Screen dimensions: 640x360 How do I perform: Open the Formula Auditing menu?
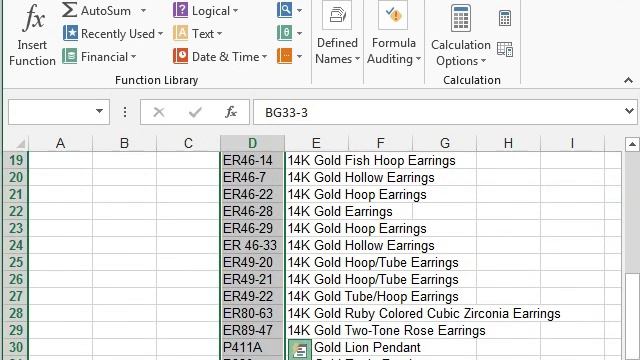(393, 34)
